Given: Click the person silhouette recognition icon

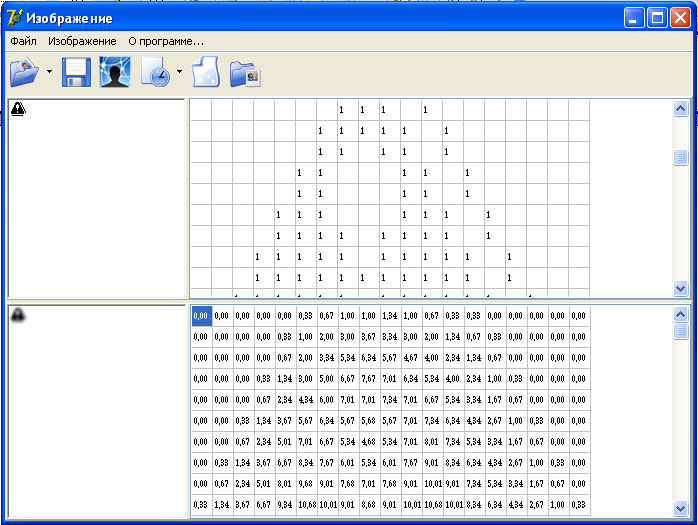Looking at the screenshot, I should pos(115,72).
